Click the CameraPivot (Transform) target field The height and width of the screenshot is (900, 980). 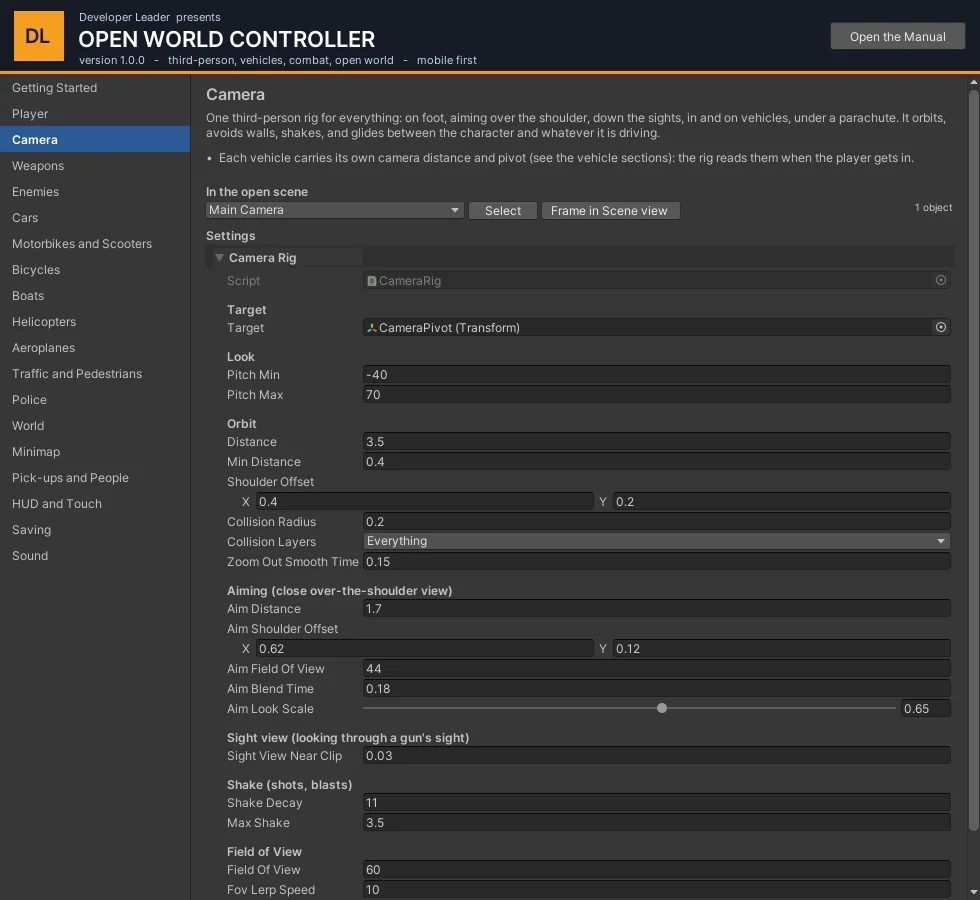(657, 328)
